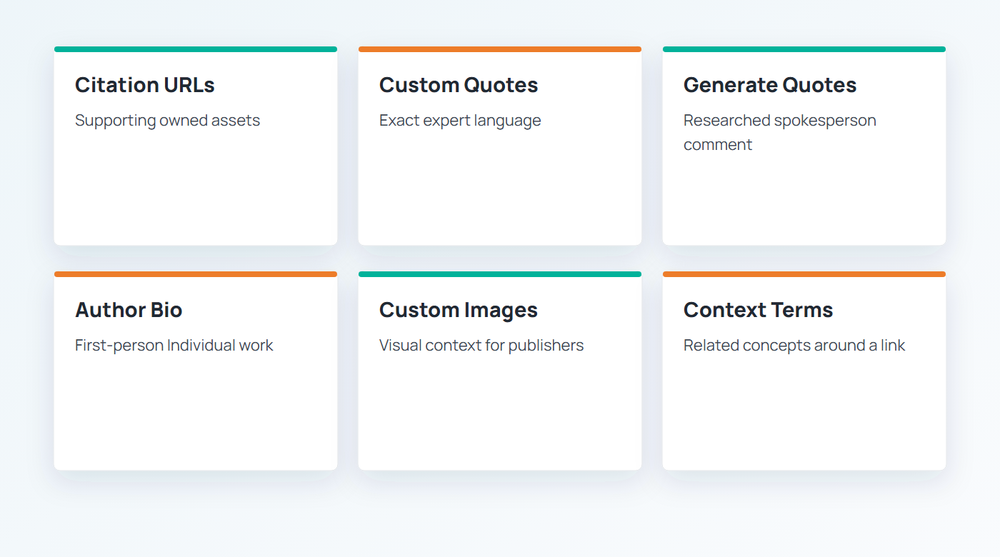
Task: Click 'Researched spokesperson comment' description
Action: pos(779,133)
